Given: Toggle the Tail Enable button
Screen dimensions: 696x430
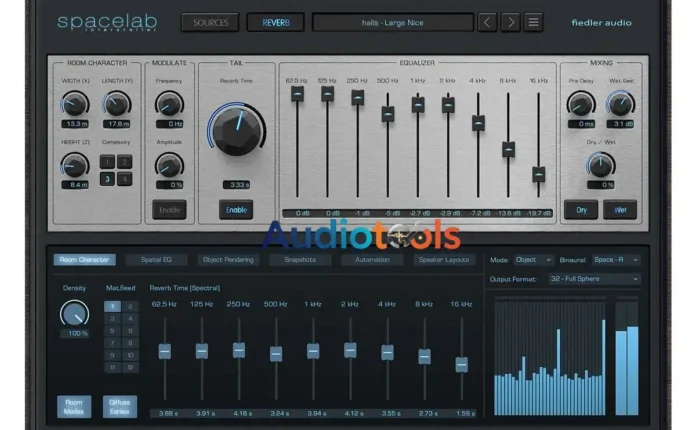Looking at the screenshot, I should (236, 210).
